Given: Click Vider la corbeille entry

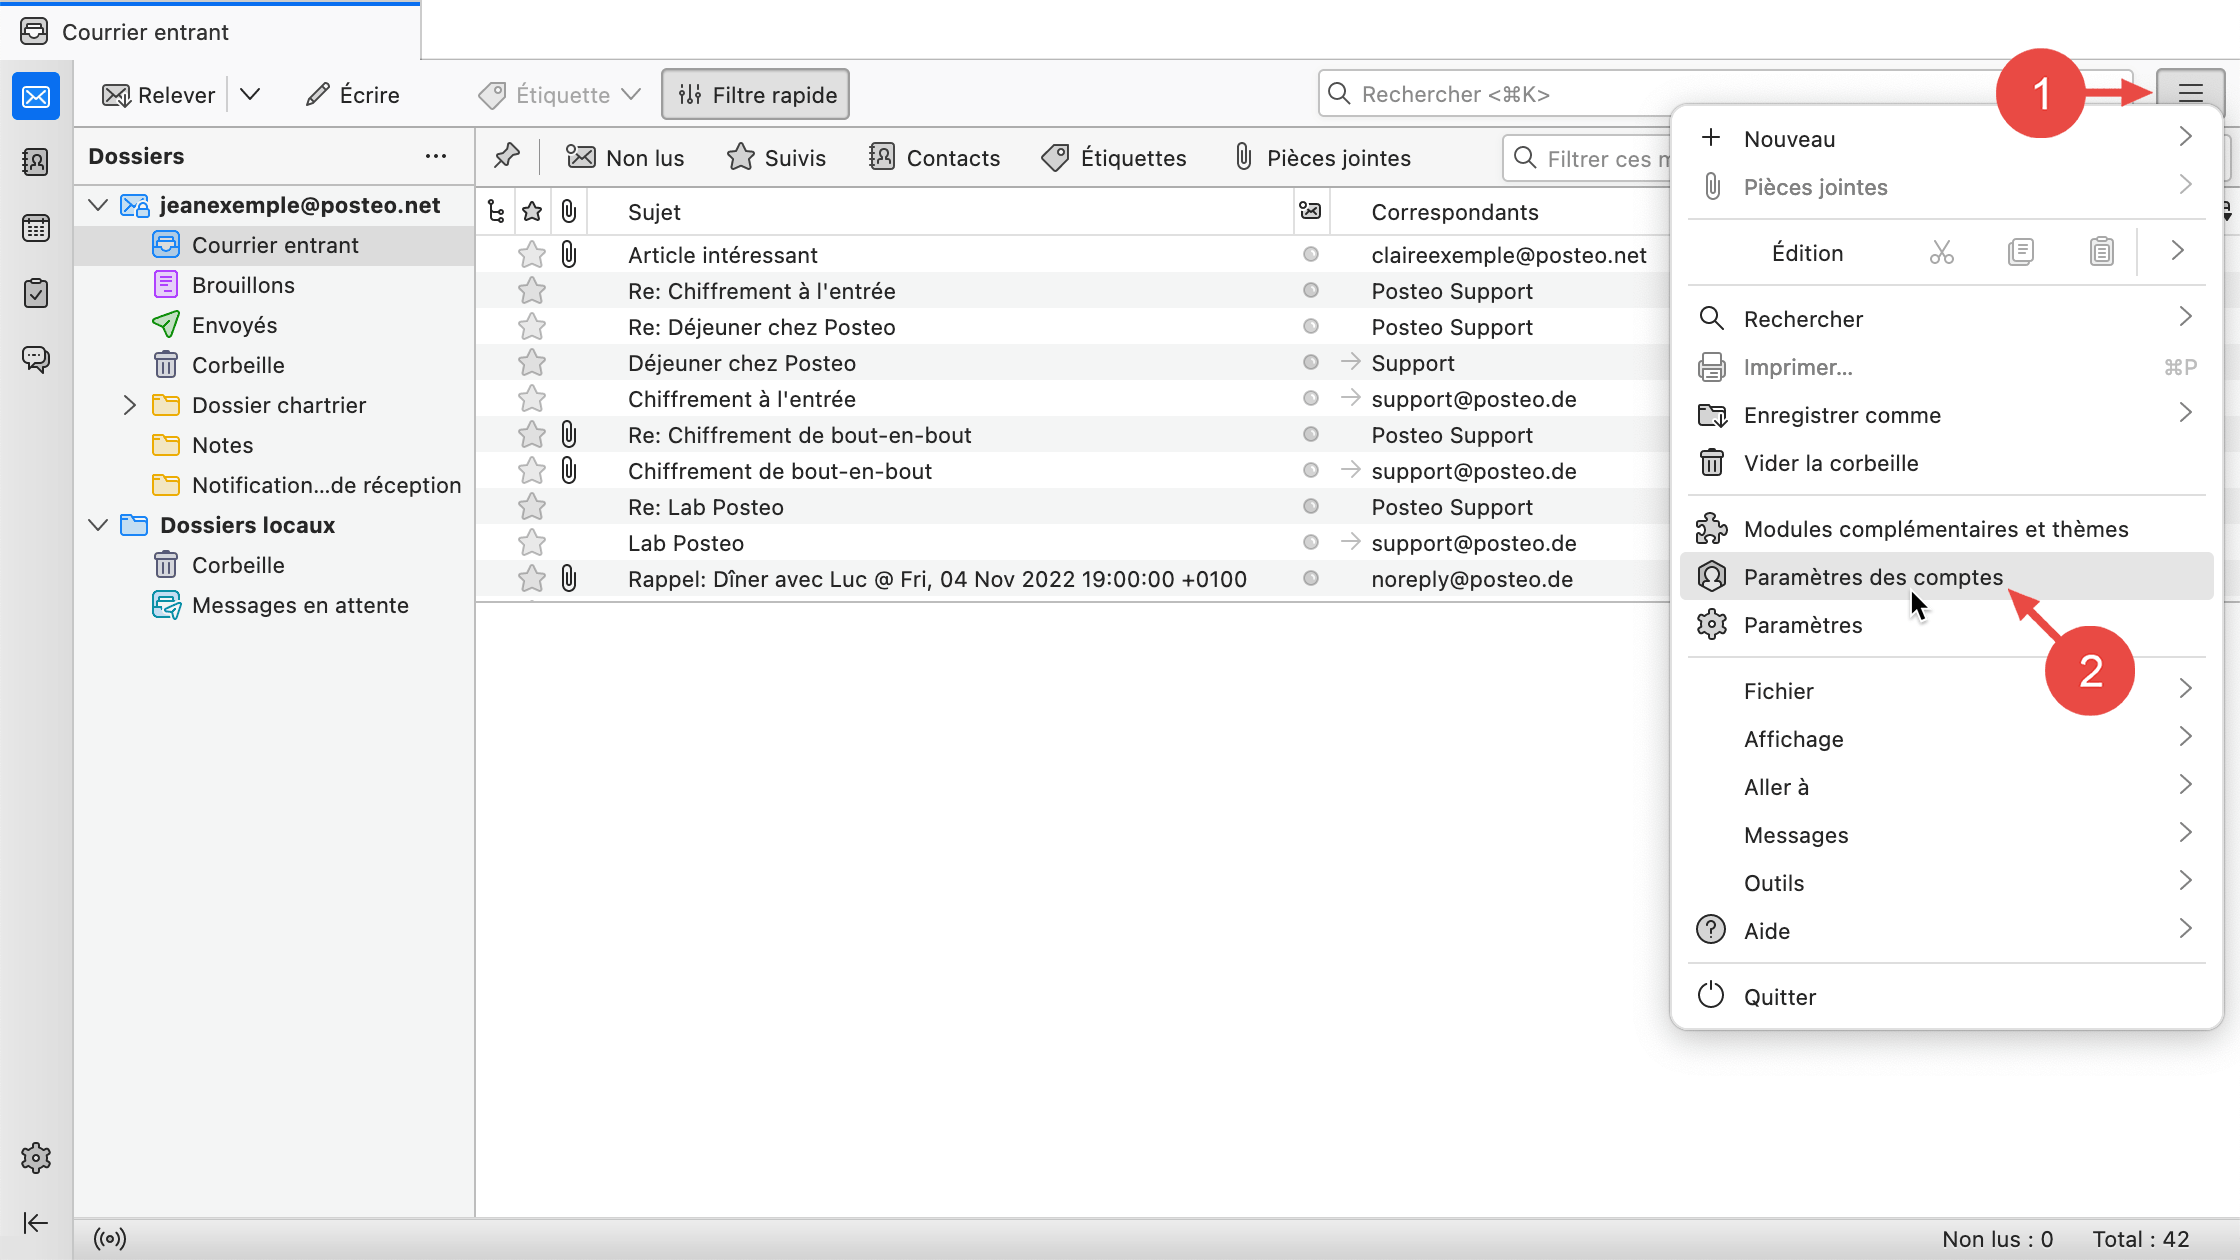Looking at the screenshot, I should [x=1830, y=463].
